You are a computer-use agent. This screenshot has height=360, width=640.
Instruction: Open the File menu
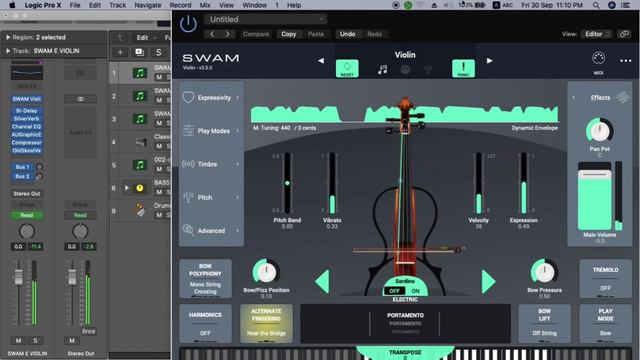tap(75, 5)
